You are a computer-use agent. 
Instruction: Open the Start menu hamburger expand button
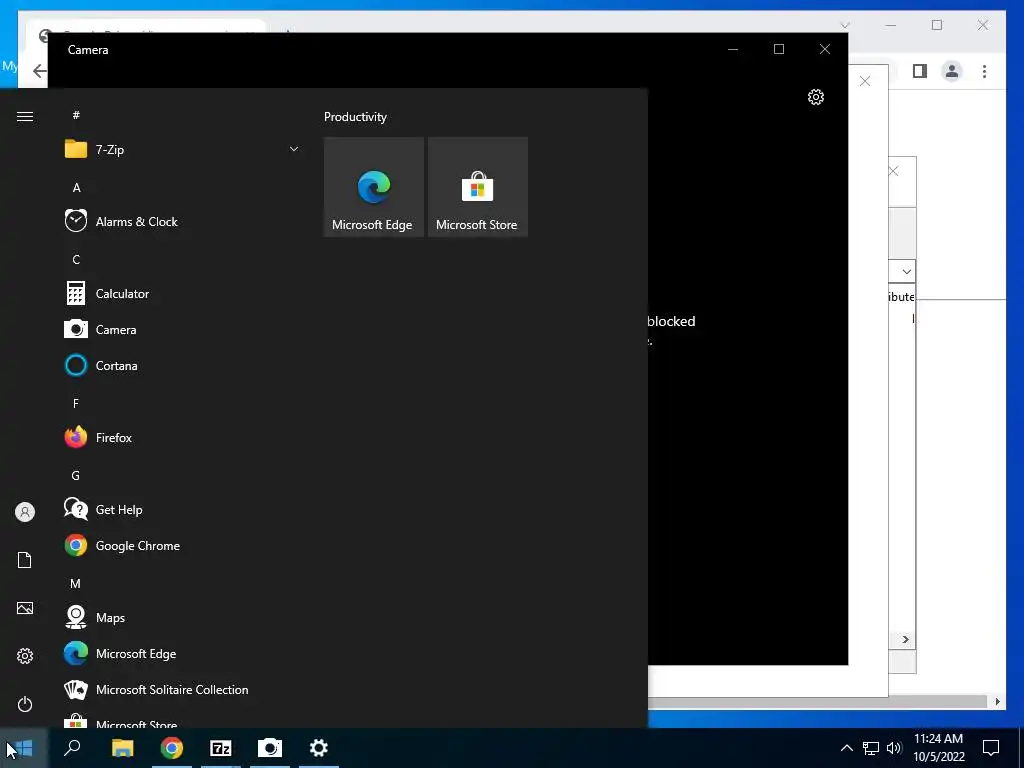tap(25, 116)
